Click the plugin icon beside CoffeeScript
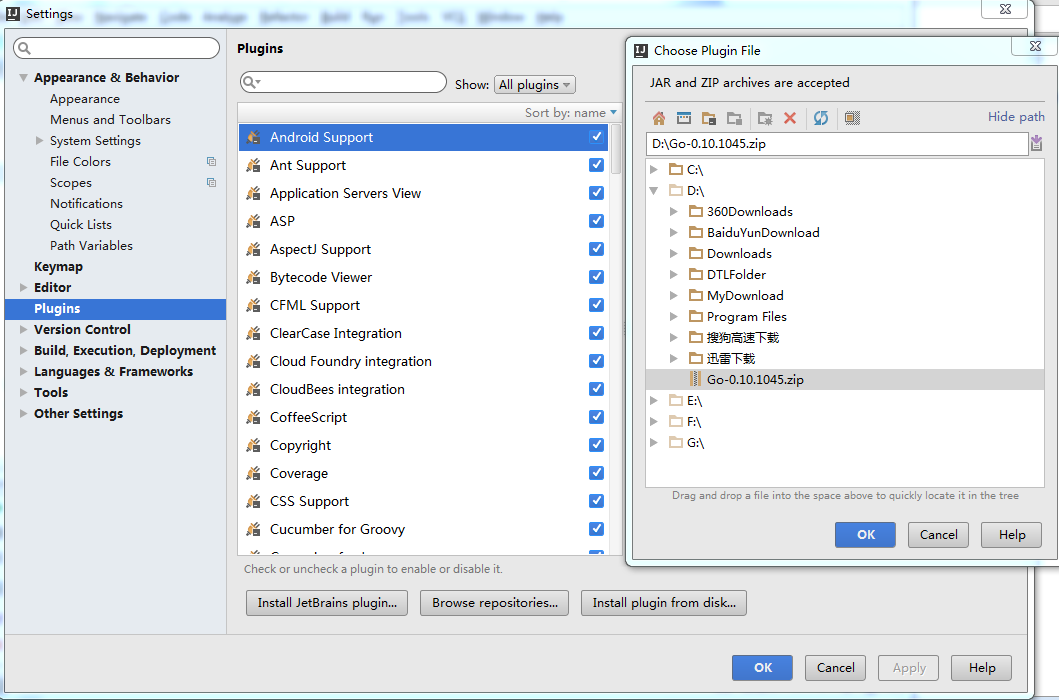Image resolution: width=1059 pixels, height=700 pixels. [x=253, y=417]
